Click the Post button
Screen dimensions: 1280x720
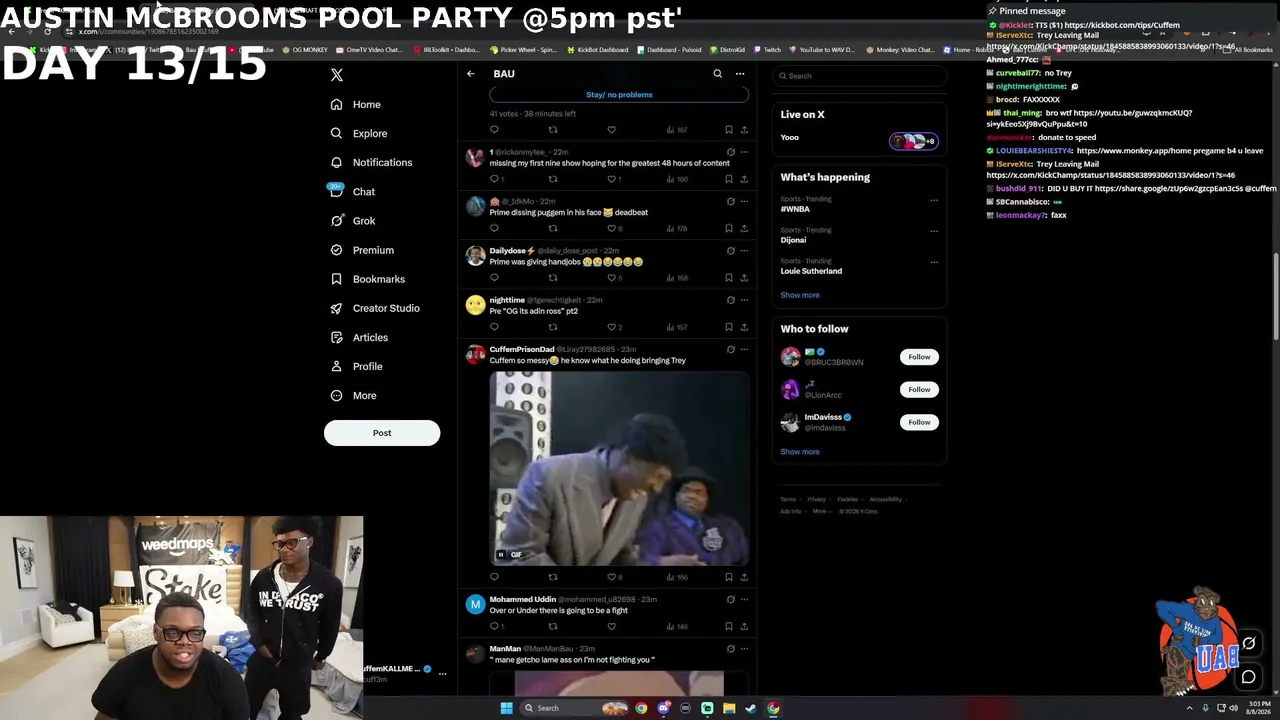click(x=382, y=433)
